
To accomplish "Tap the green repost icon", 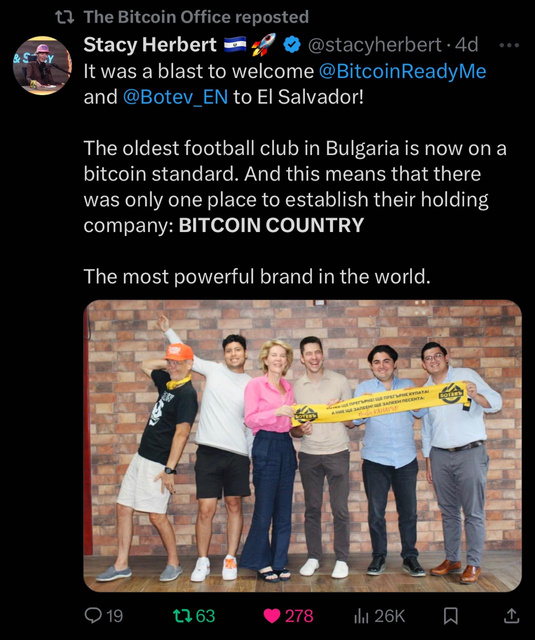I will 181,616.
